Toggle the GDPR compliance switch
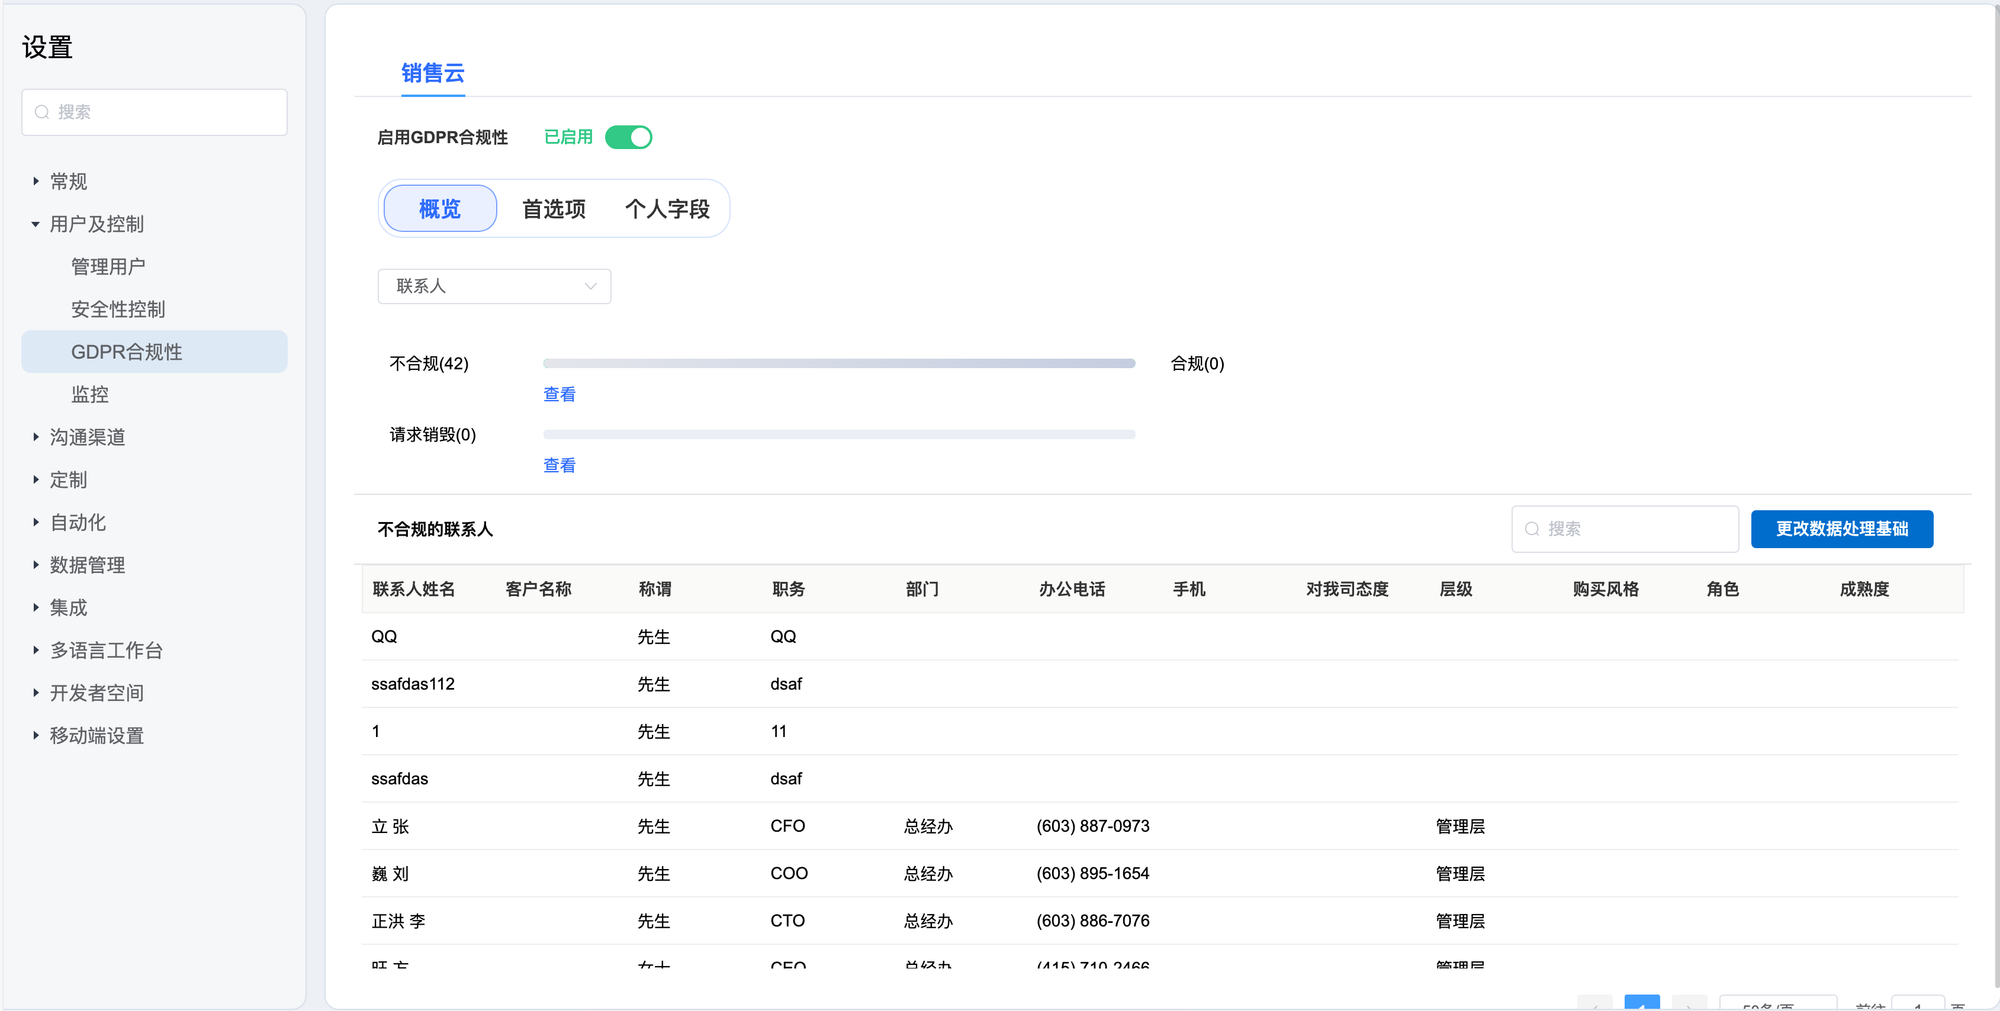The image size is (2000, 1011). click(x=628, y=137)
